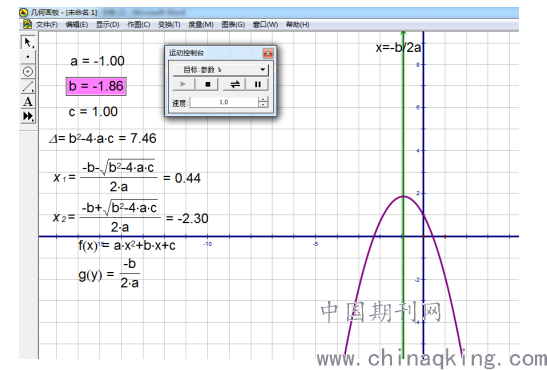The width and height of the screenshot is (547, 370).
Task: Open the custom tools double-arrow icon
Action: 28,116
